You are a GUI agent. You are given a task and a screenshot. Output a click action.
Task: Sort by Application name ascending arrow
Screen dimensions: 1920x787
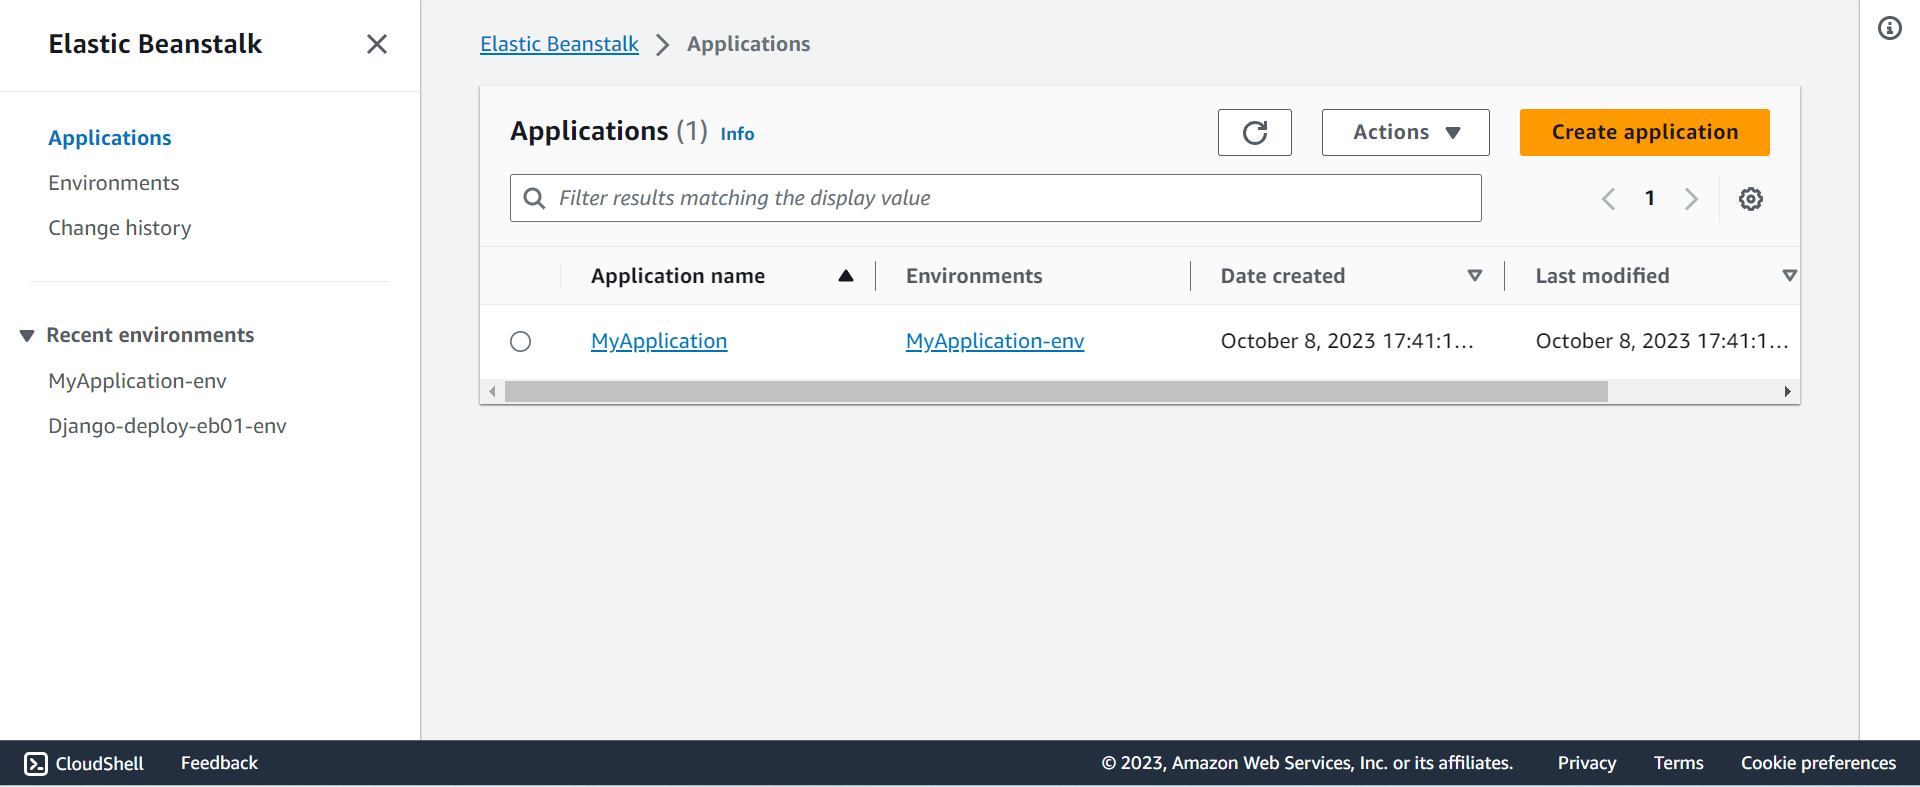[x=846, y=276]
